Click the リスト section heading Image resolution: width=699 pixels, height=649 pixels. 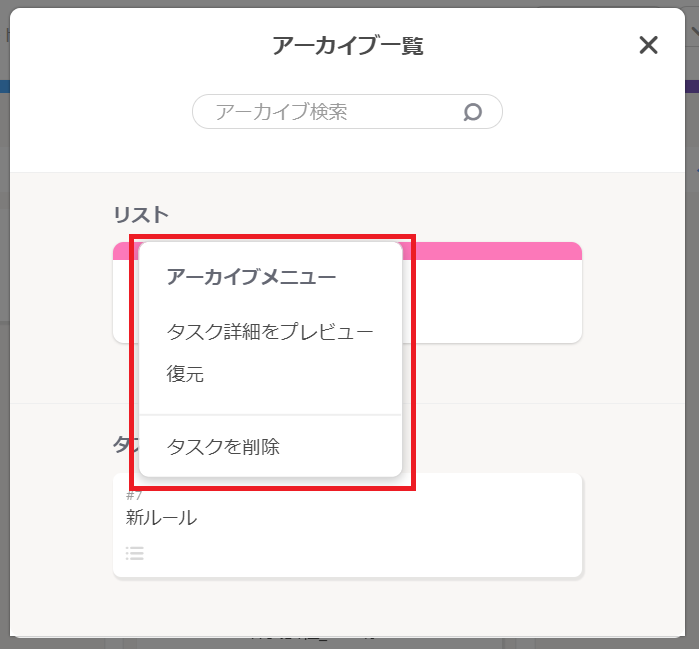pos(141,214)
